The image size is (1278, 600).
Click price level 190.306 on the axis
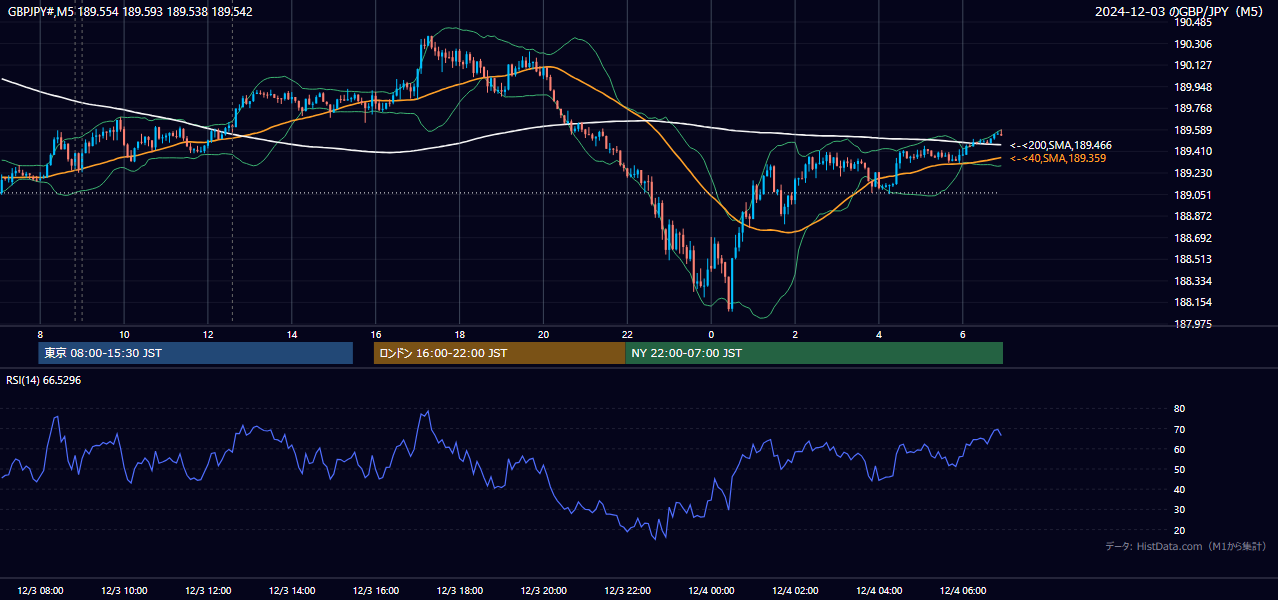pyautogui.click(x=1193, y=44)
